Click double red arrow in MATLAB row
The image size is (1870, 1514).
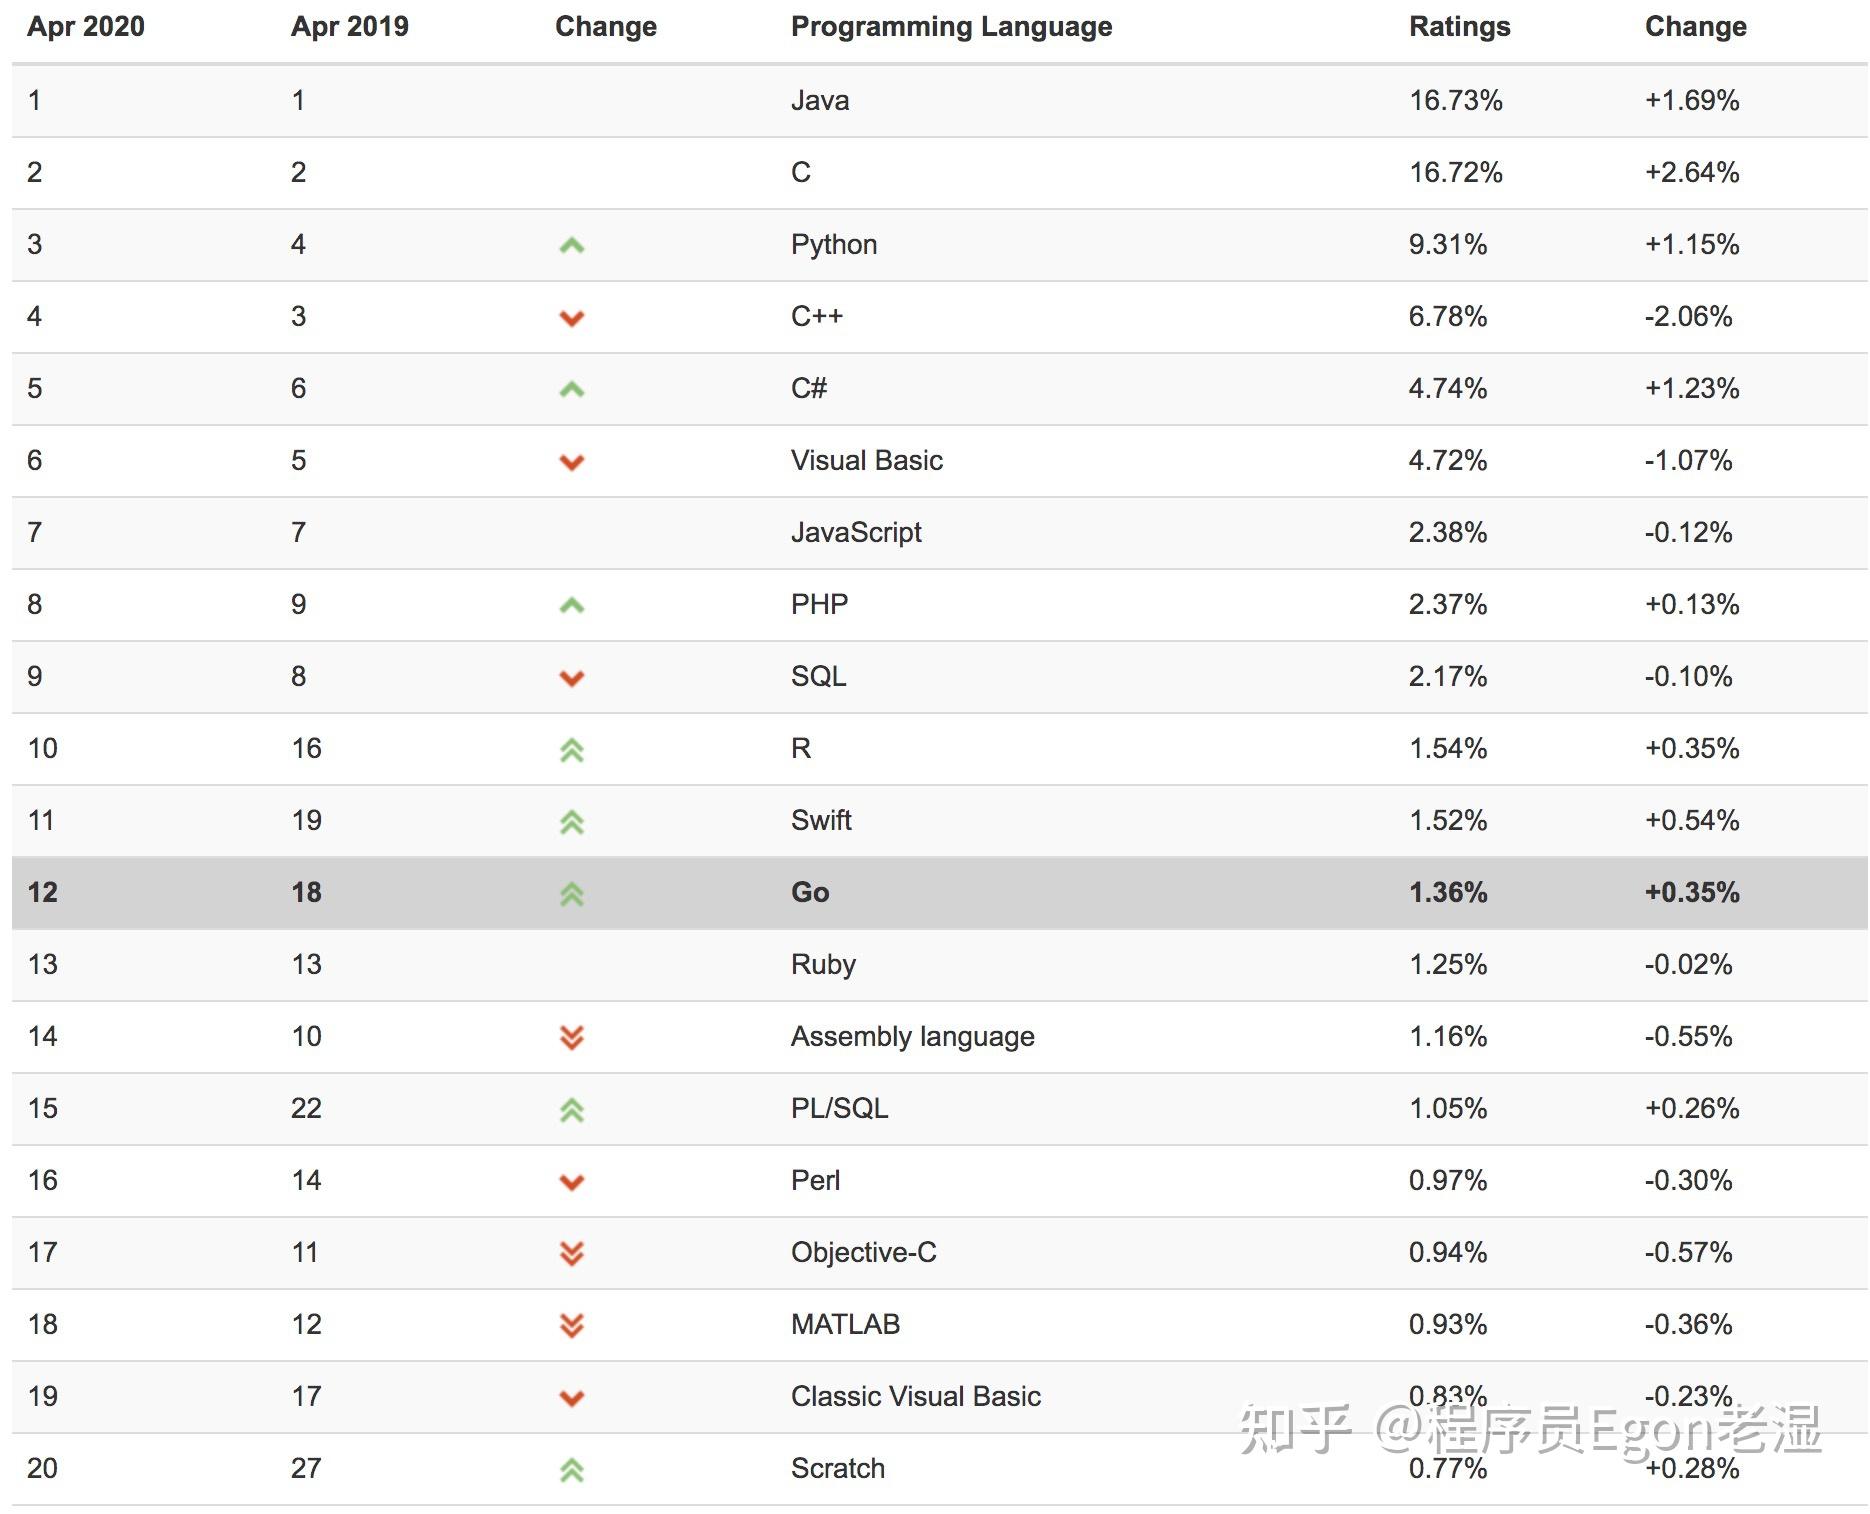click(571, 1325)
